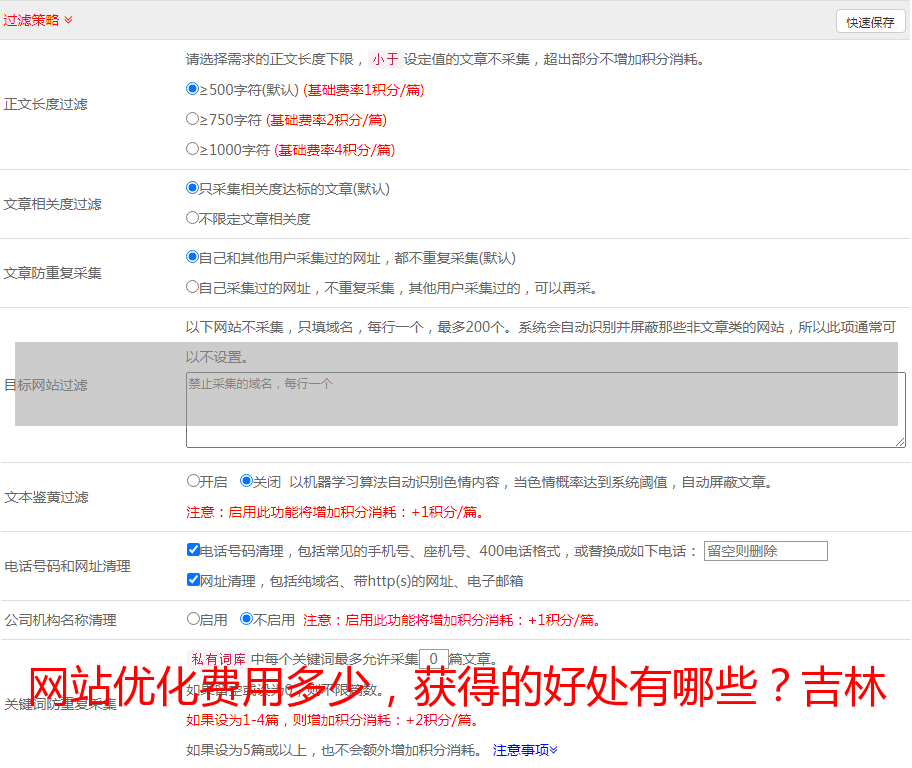912x768 pixels.
Task: Select 自己和其他用户采集过的网址都不重复采集 option
Action: [192, 257]
